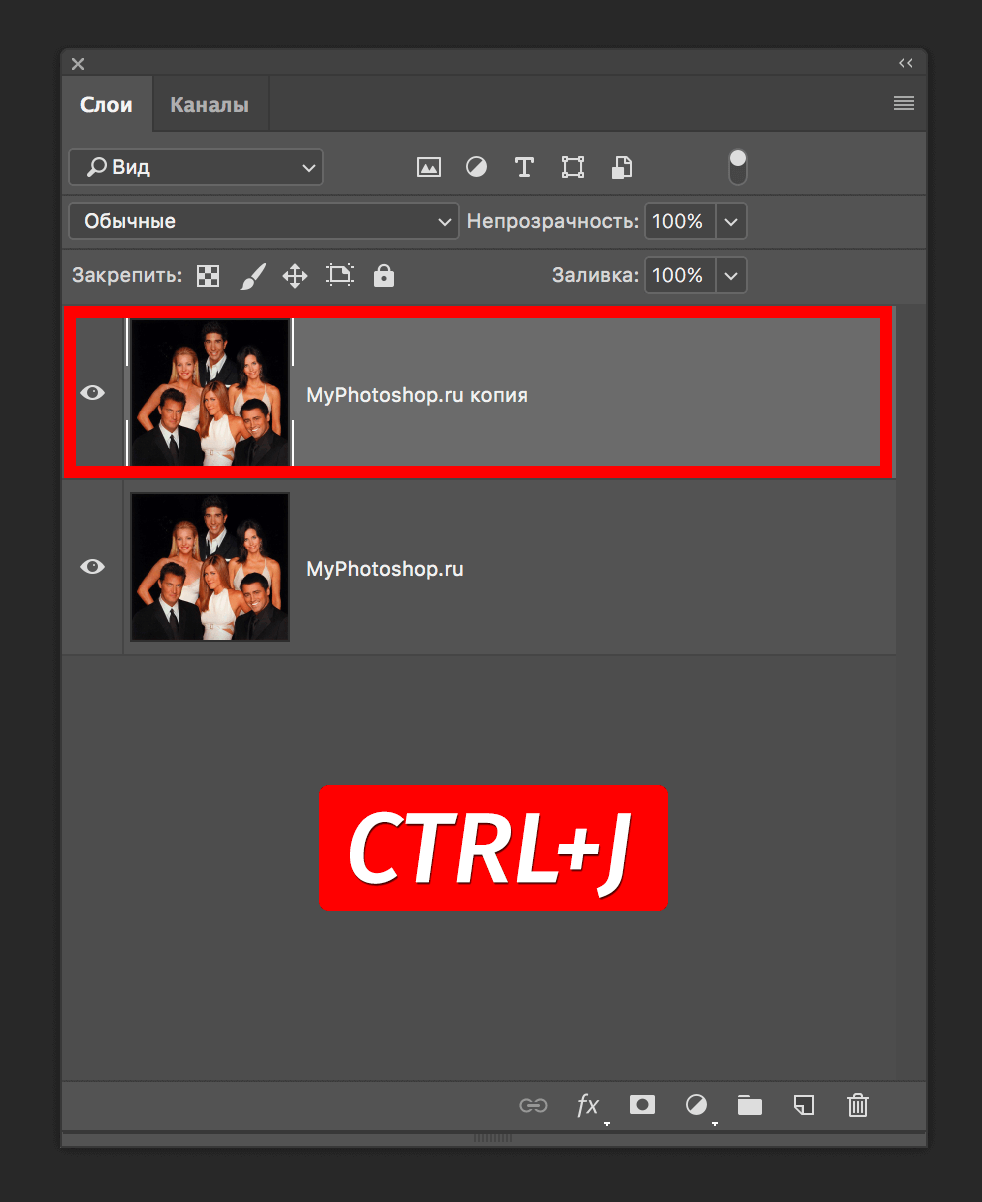Toggle the layer filtering switch
The image size is (982, 1202).
738,167
